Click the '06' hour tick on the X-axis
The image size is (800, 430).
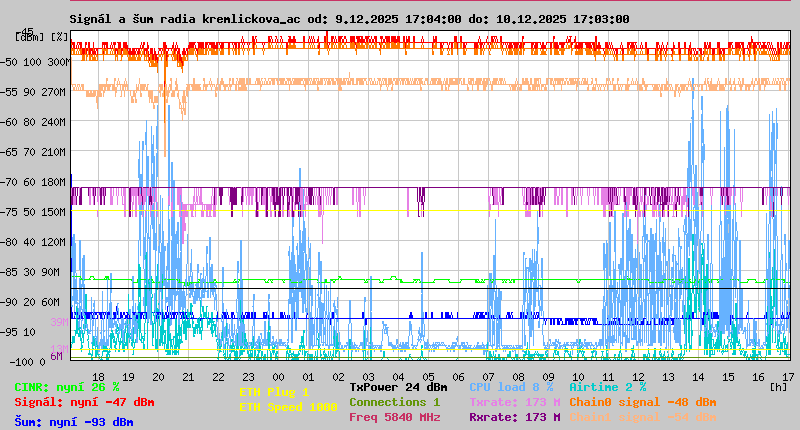tap(458, 377)
